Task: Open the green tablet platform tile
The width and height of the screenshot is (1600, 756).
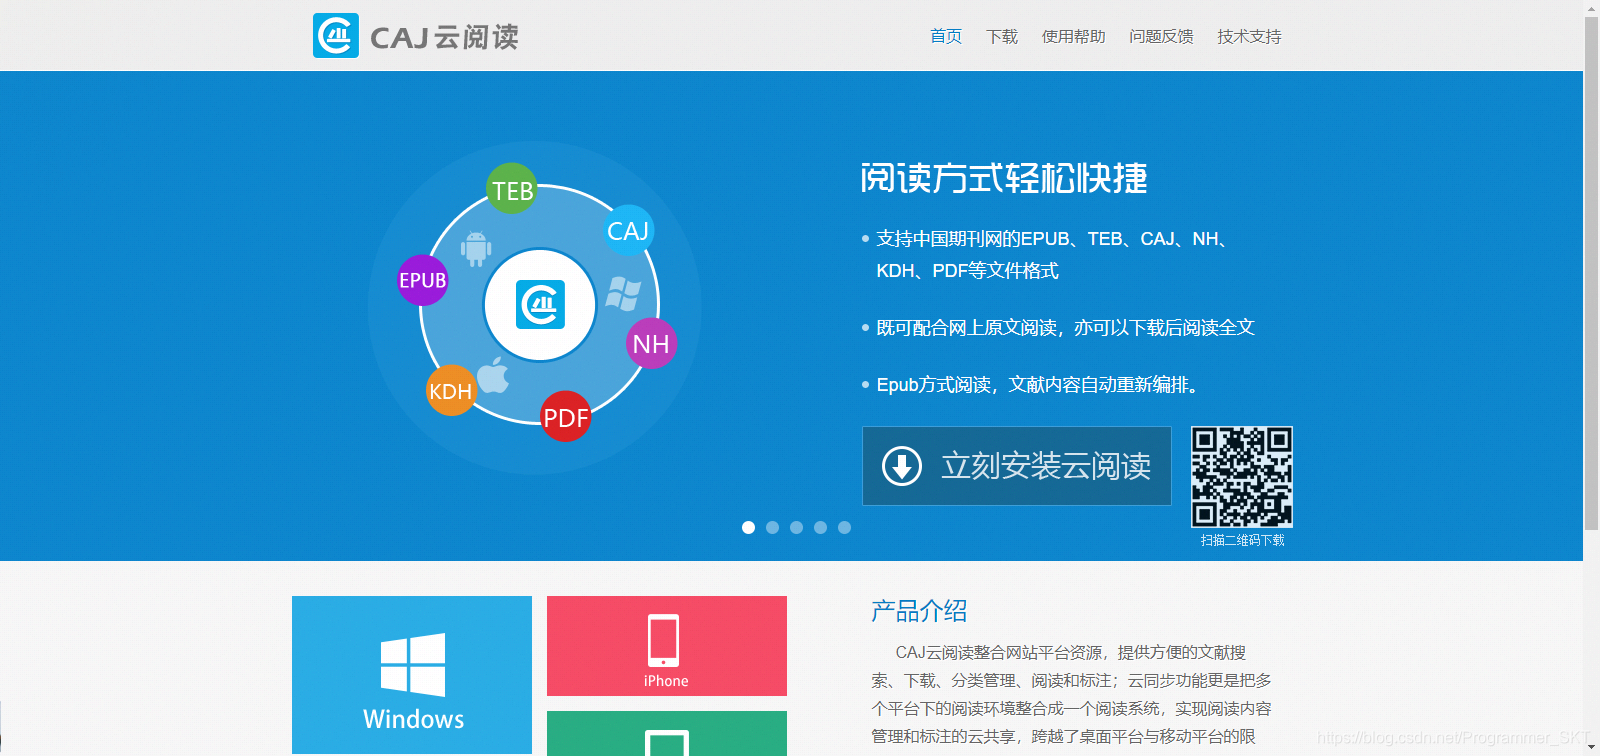Action: point(667,733)
